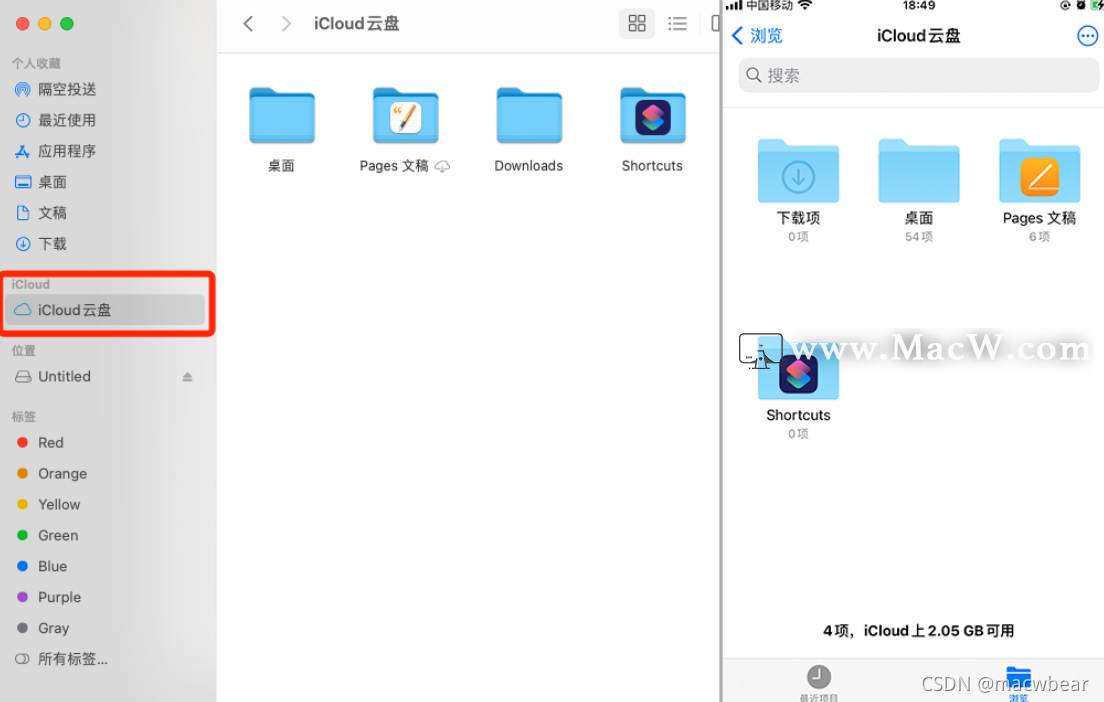Click the iCloud storage status text on iPhone
The width and height of the screenshot is (1104, 702).
coord(918,631)
